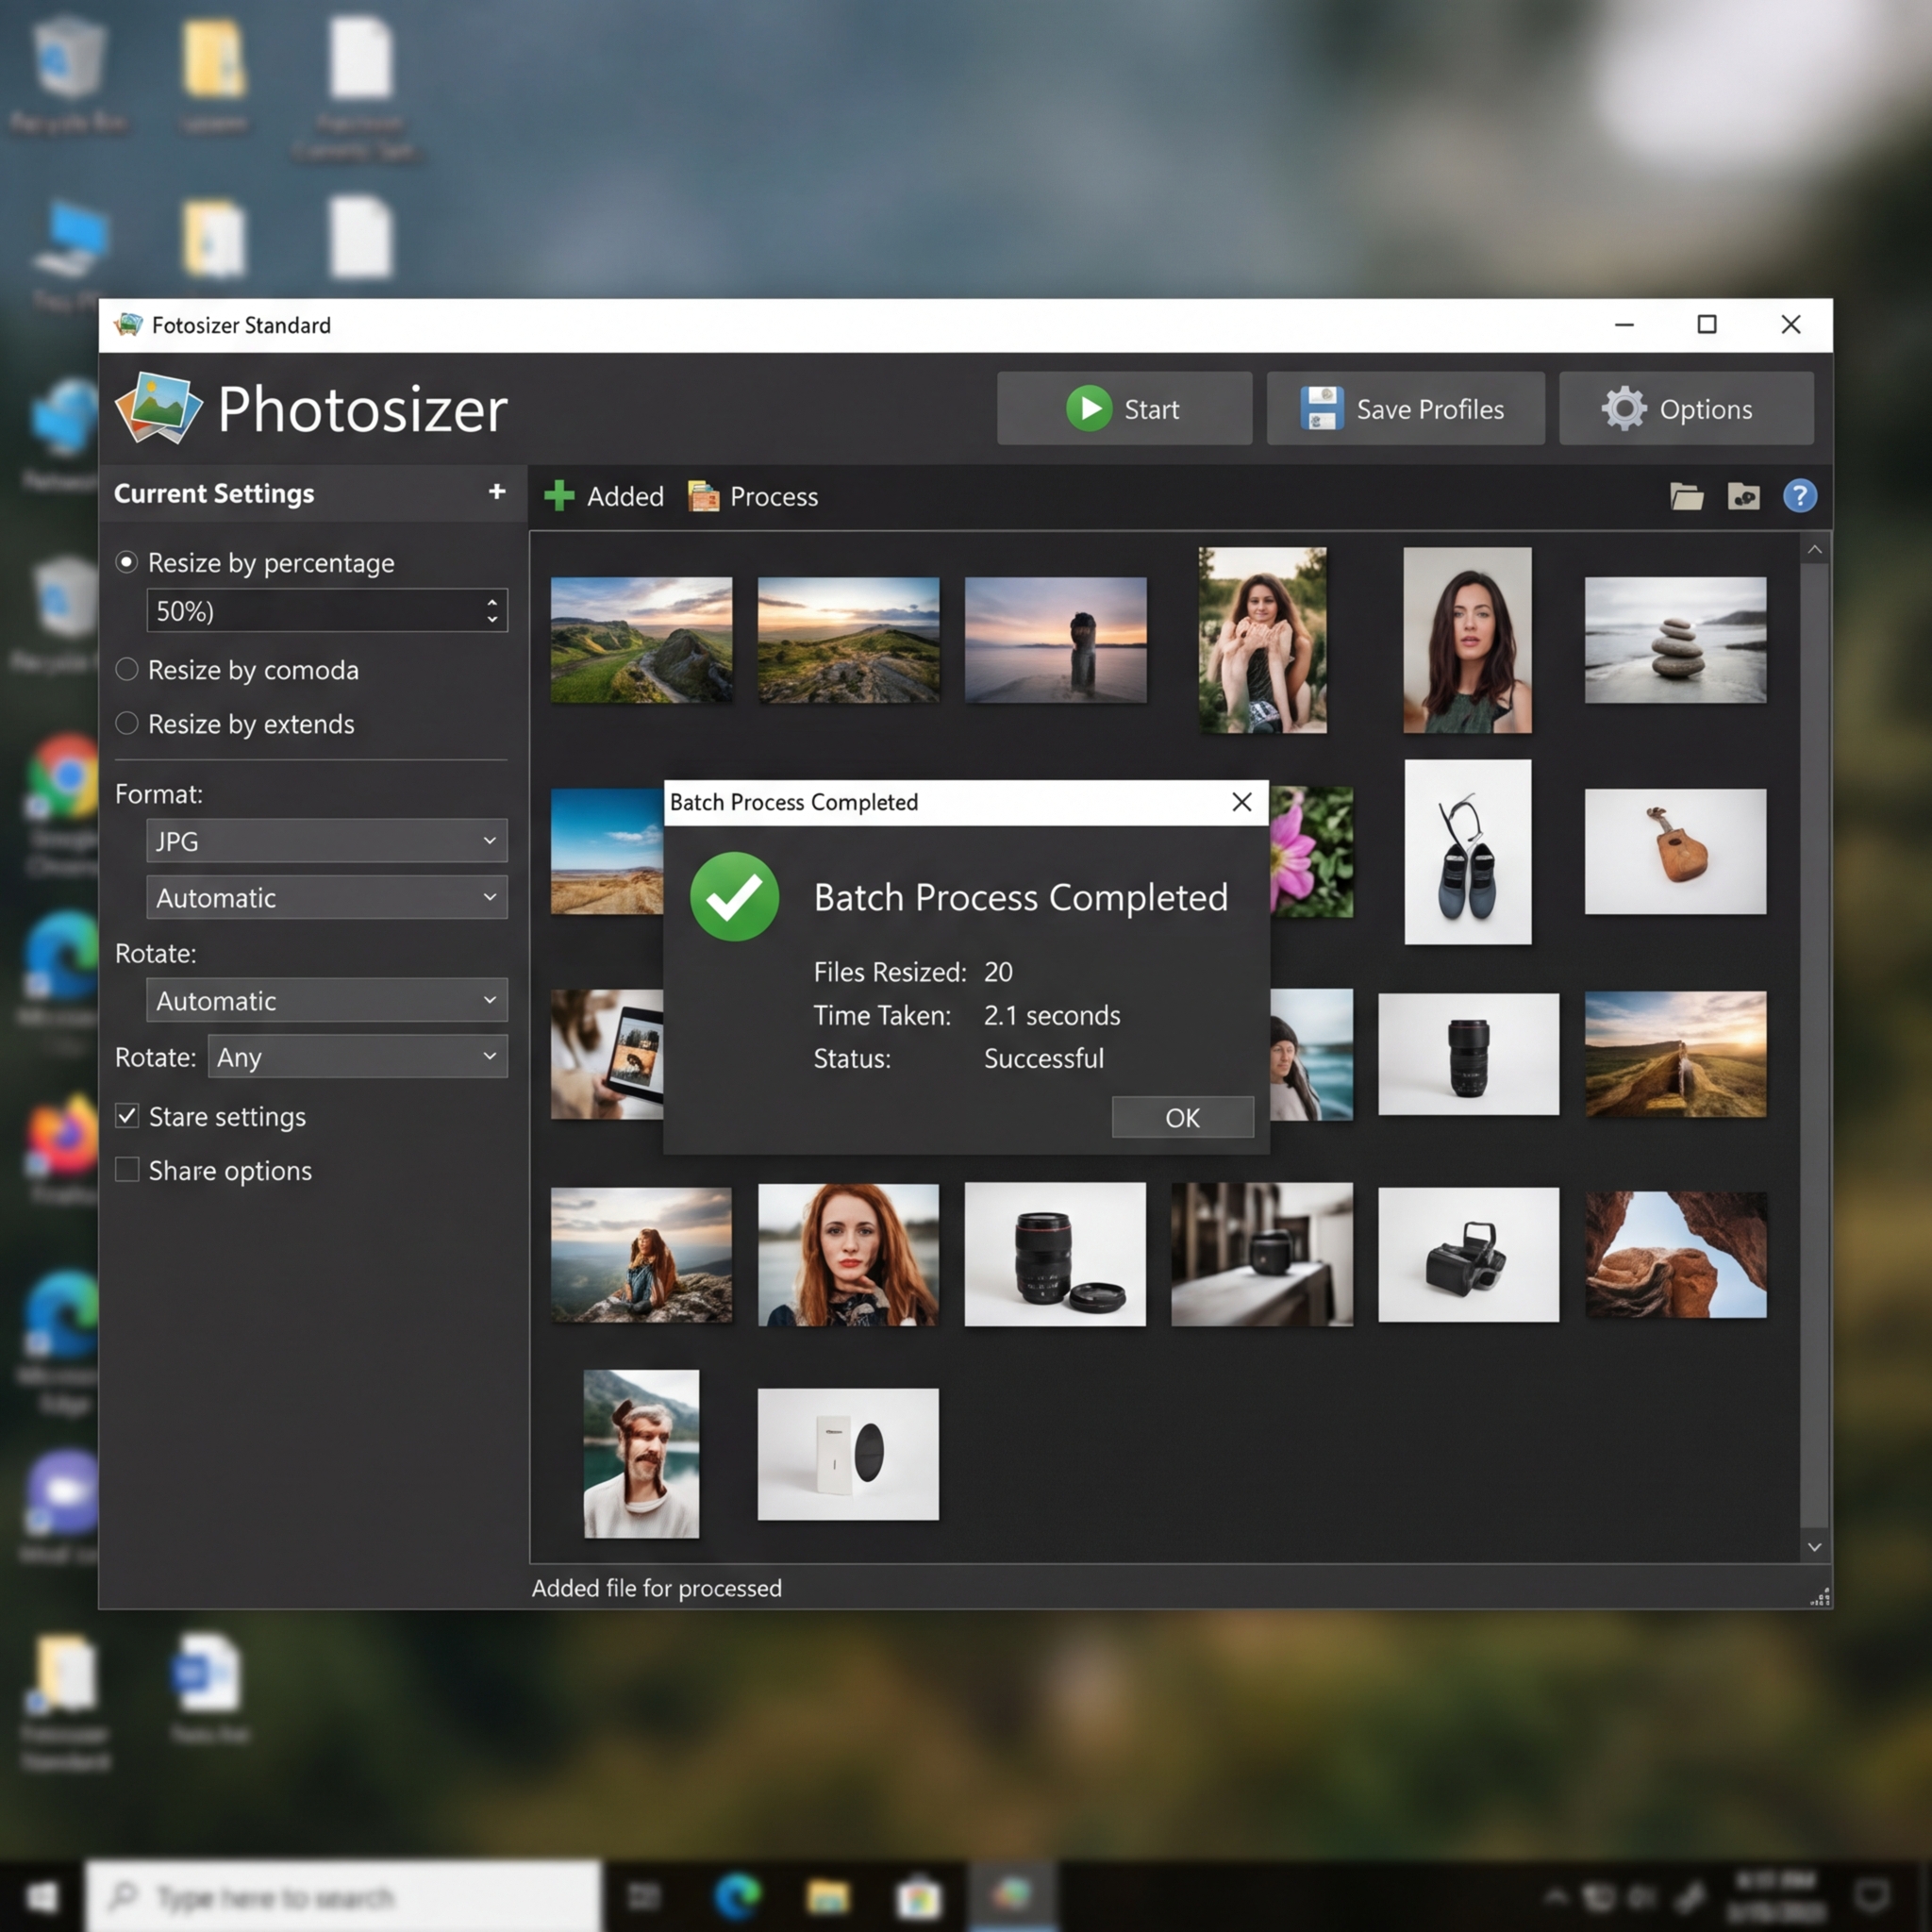The image size is (1932, 1932).
Task: Select the bearded man portrait thumbnail
Action: (642, 1454)
